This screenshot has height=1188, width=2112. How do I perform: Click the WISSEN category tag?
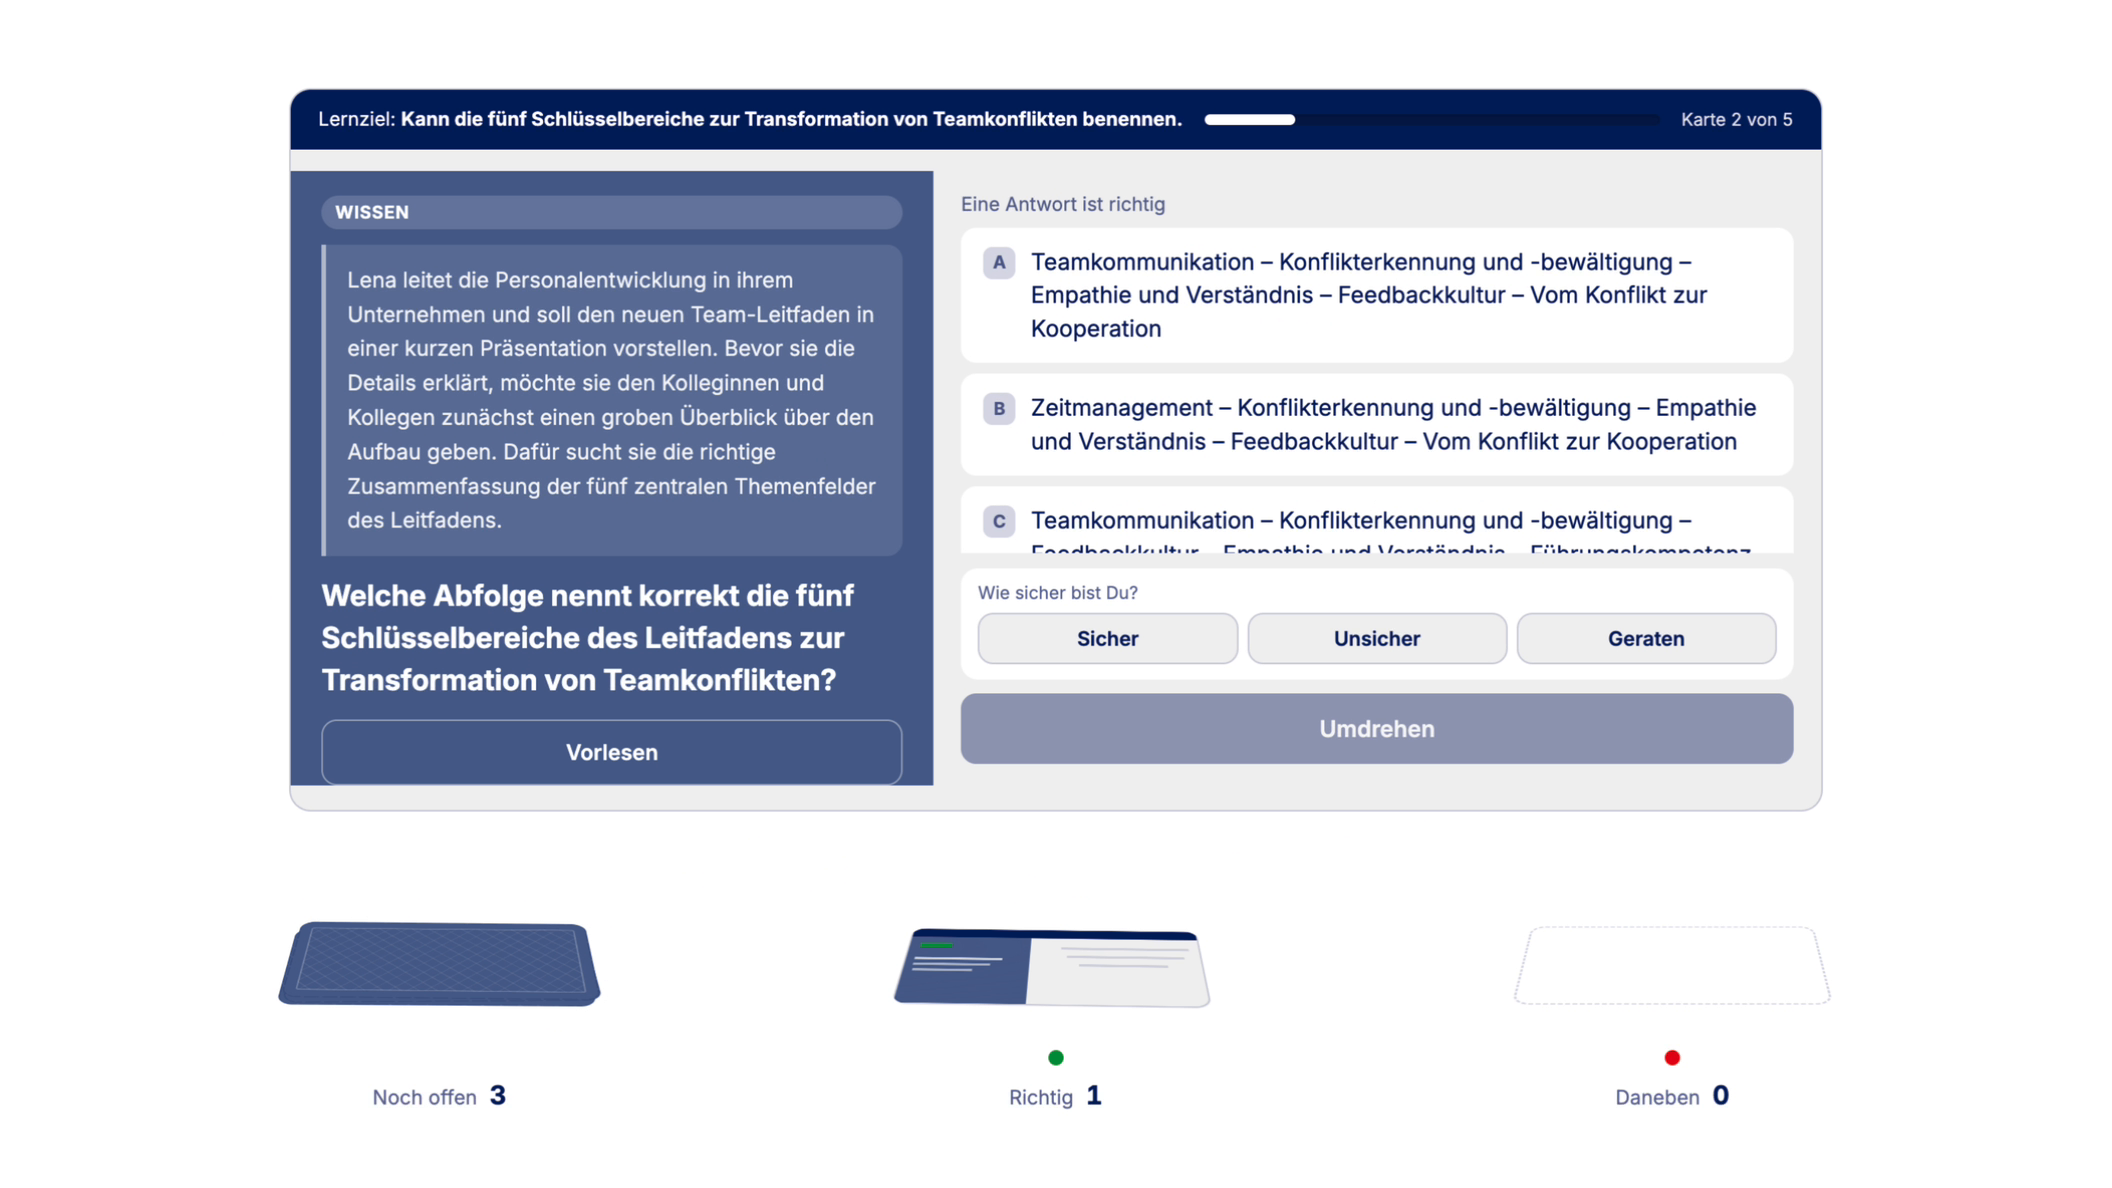pos(611,212)
